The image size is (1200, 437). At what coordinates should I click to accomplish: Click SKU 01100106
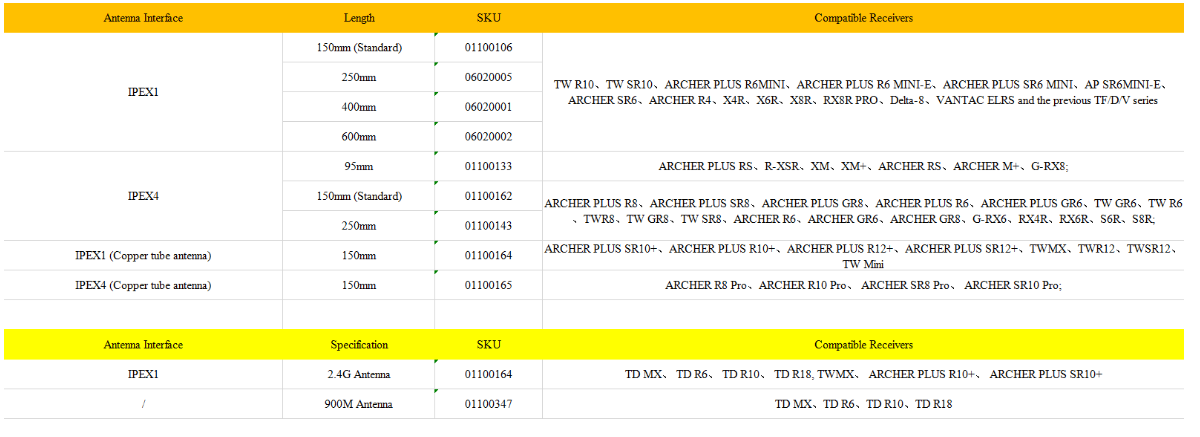[x=489, y=48]
